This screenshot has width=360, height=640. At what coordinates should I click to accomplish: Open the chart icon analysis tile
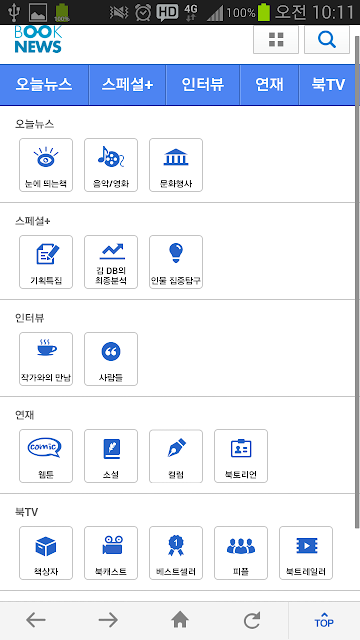(111, 262)
